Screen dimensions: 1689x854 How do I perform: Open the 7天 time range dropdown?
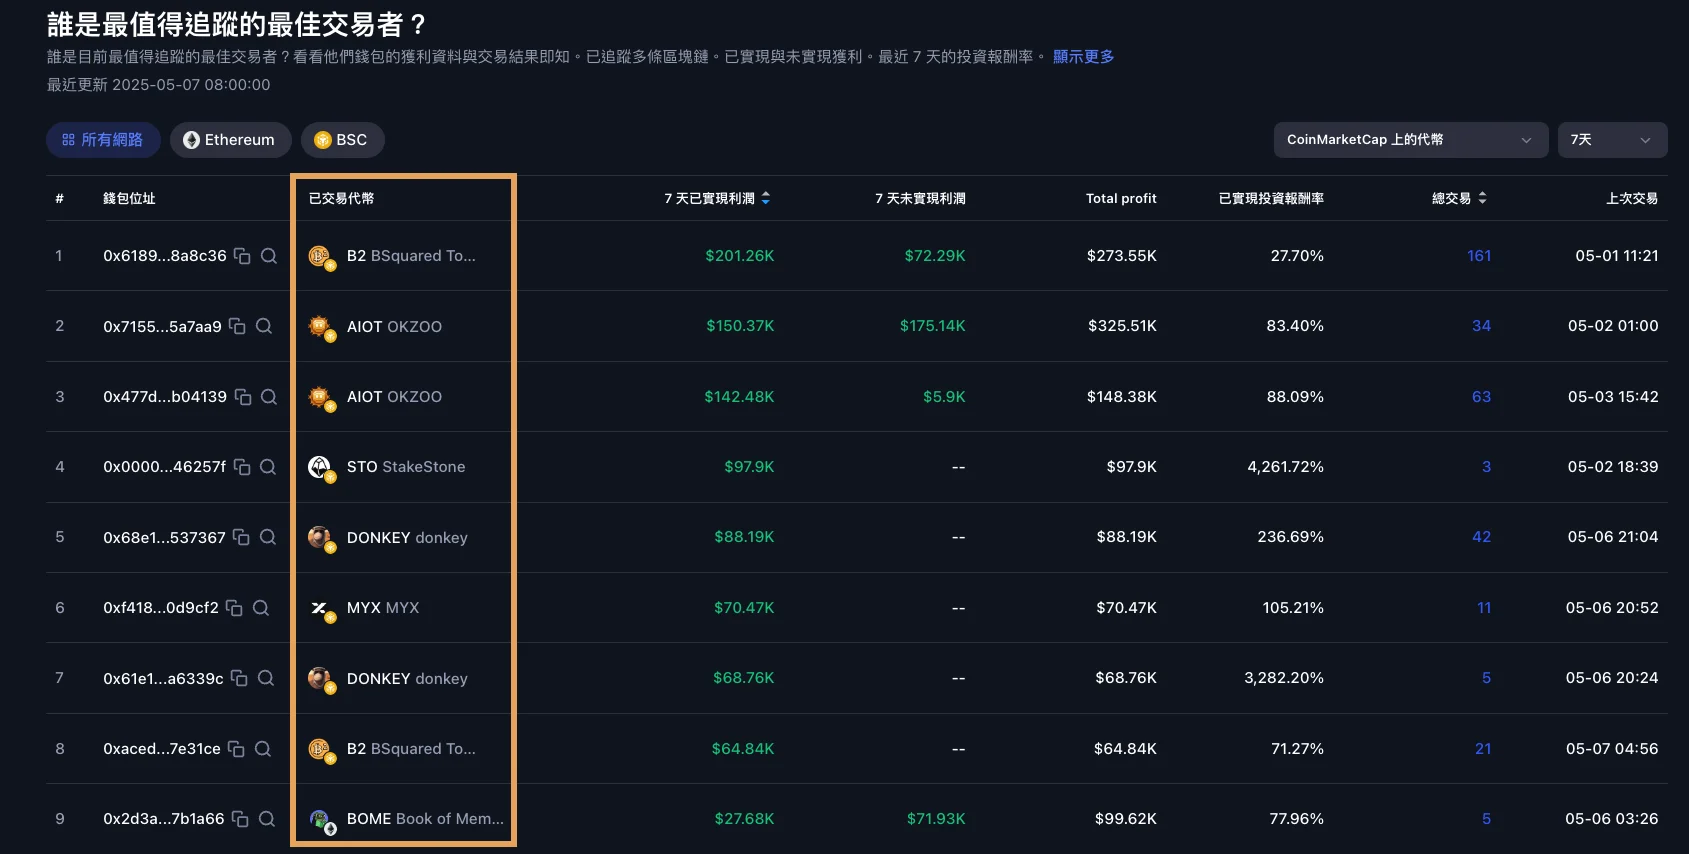(x=1612, y=140)
